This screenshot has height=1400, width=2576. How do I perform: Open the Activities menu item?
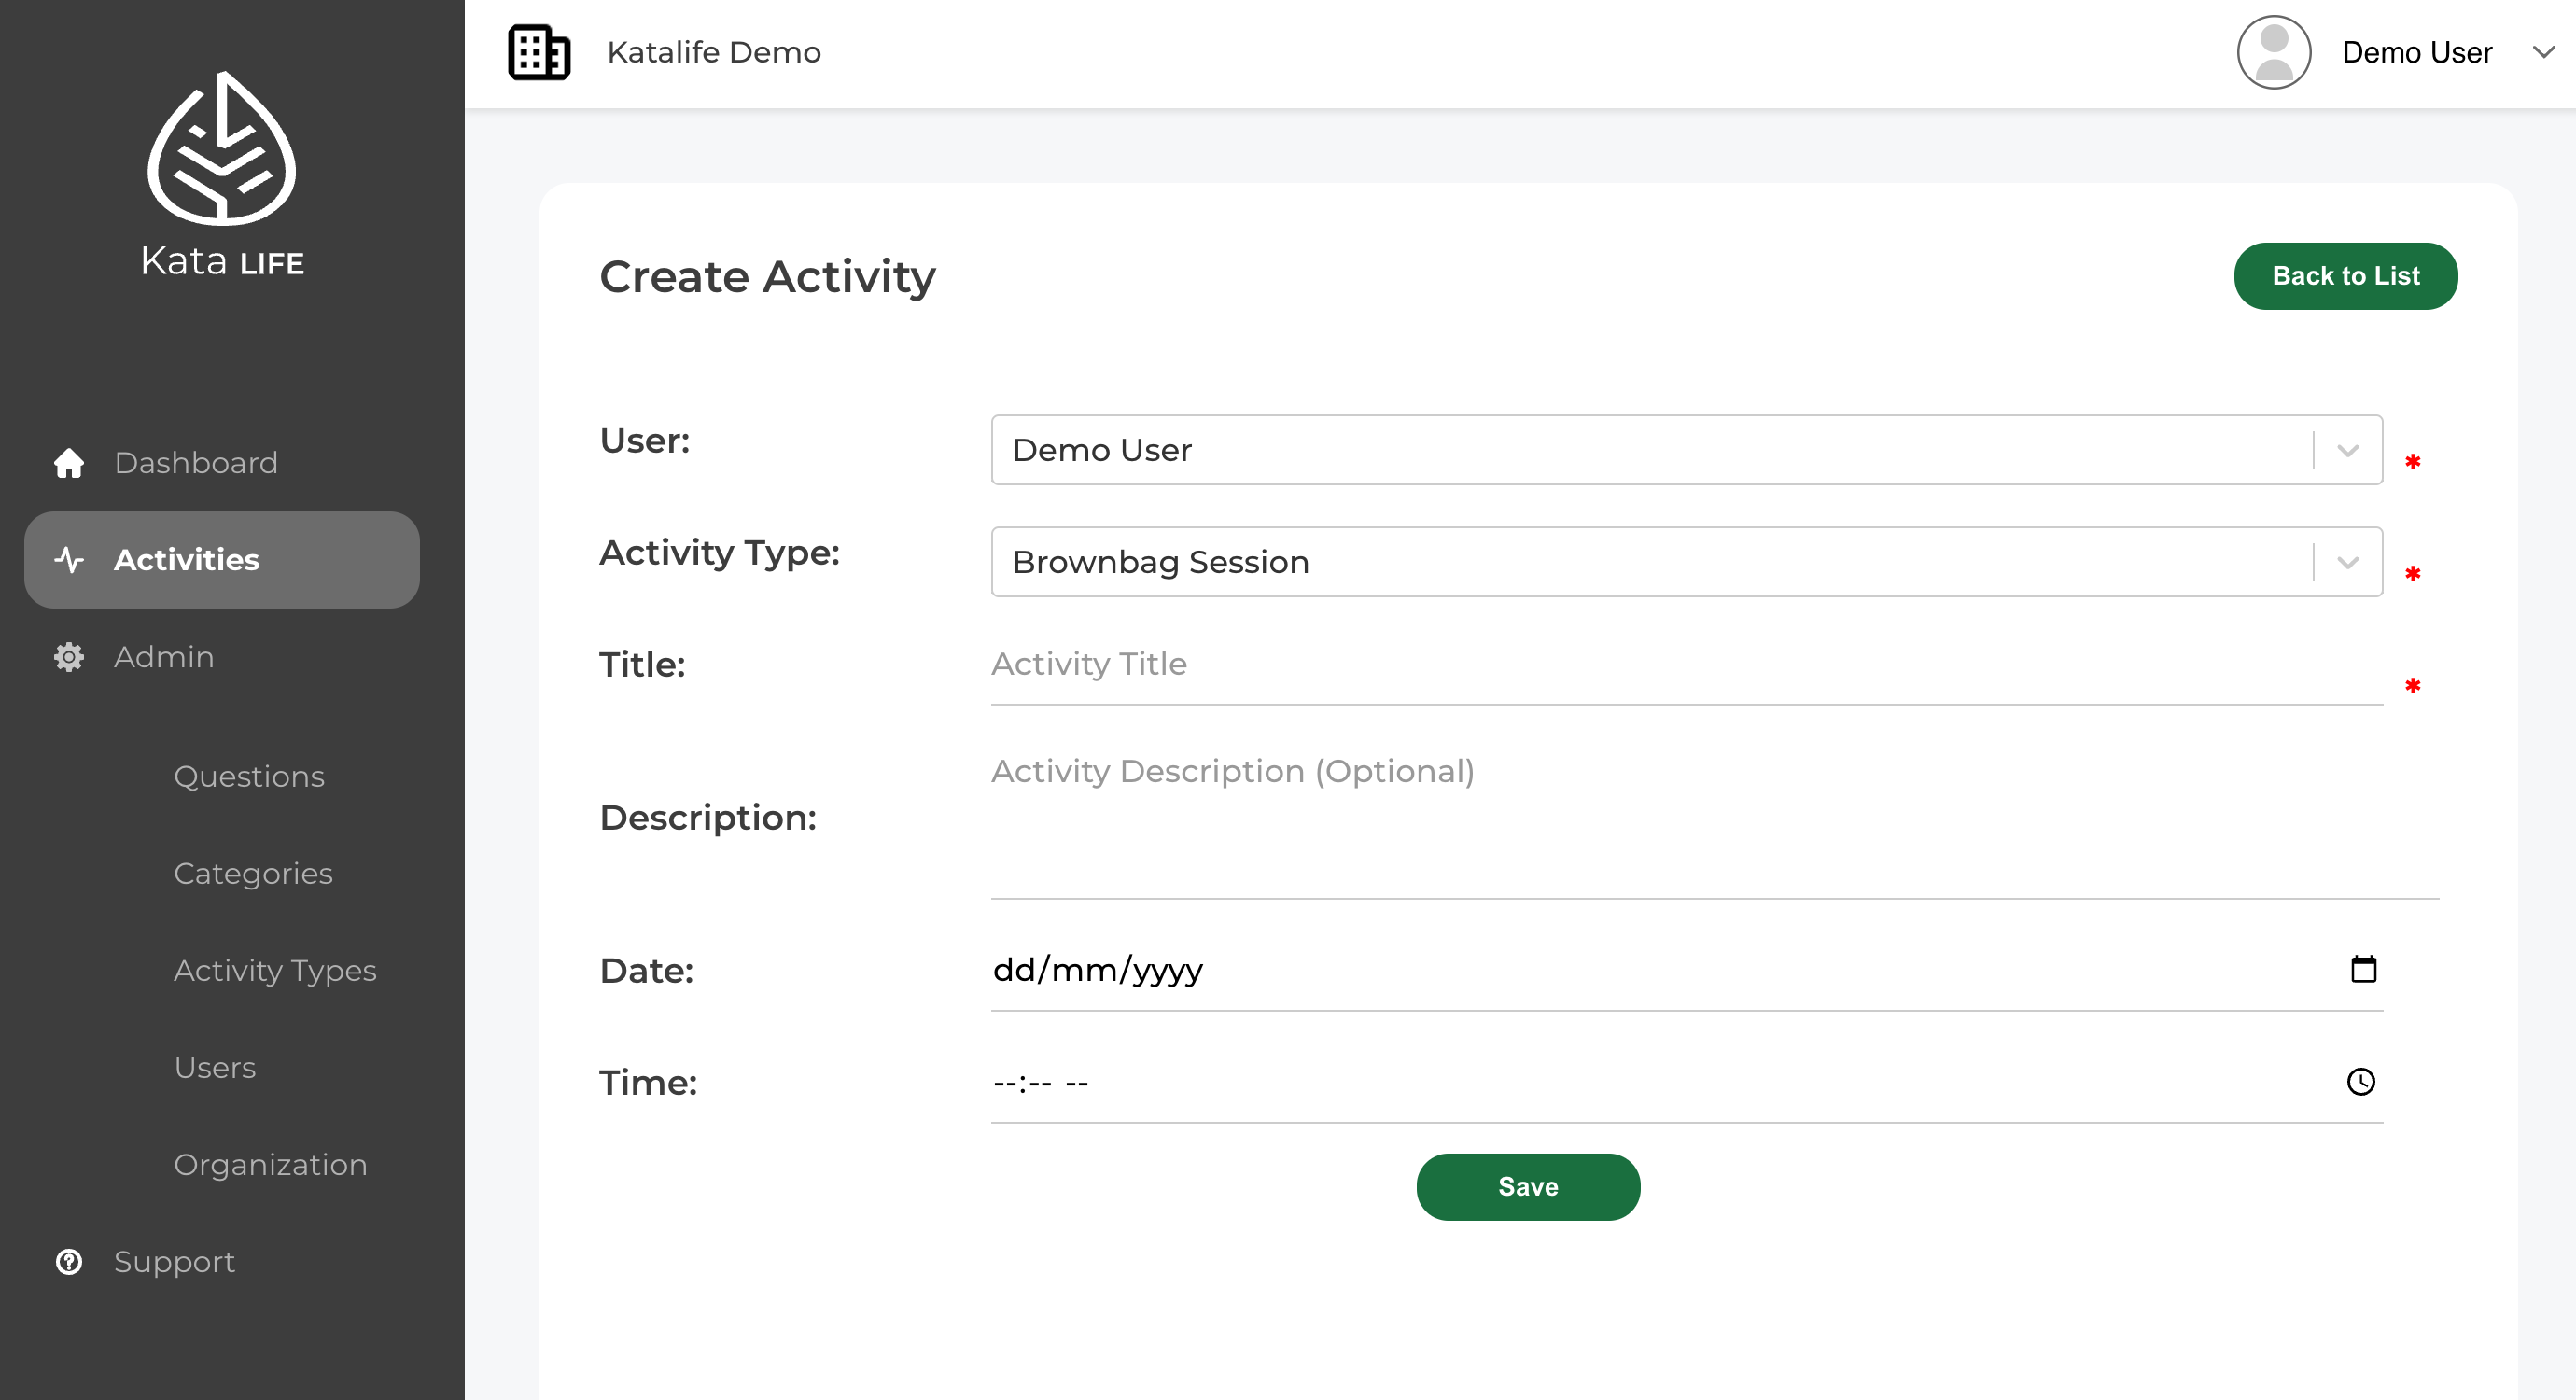coord(222,560)
